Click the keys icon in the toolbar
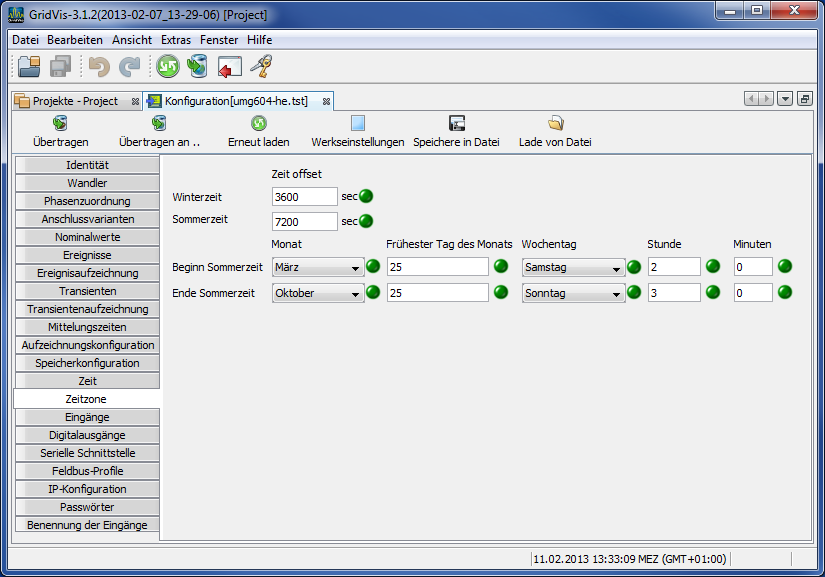This screenshot has height=577, width=825. pos(261,67)
